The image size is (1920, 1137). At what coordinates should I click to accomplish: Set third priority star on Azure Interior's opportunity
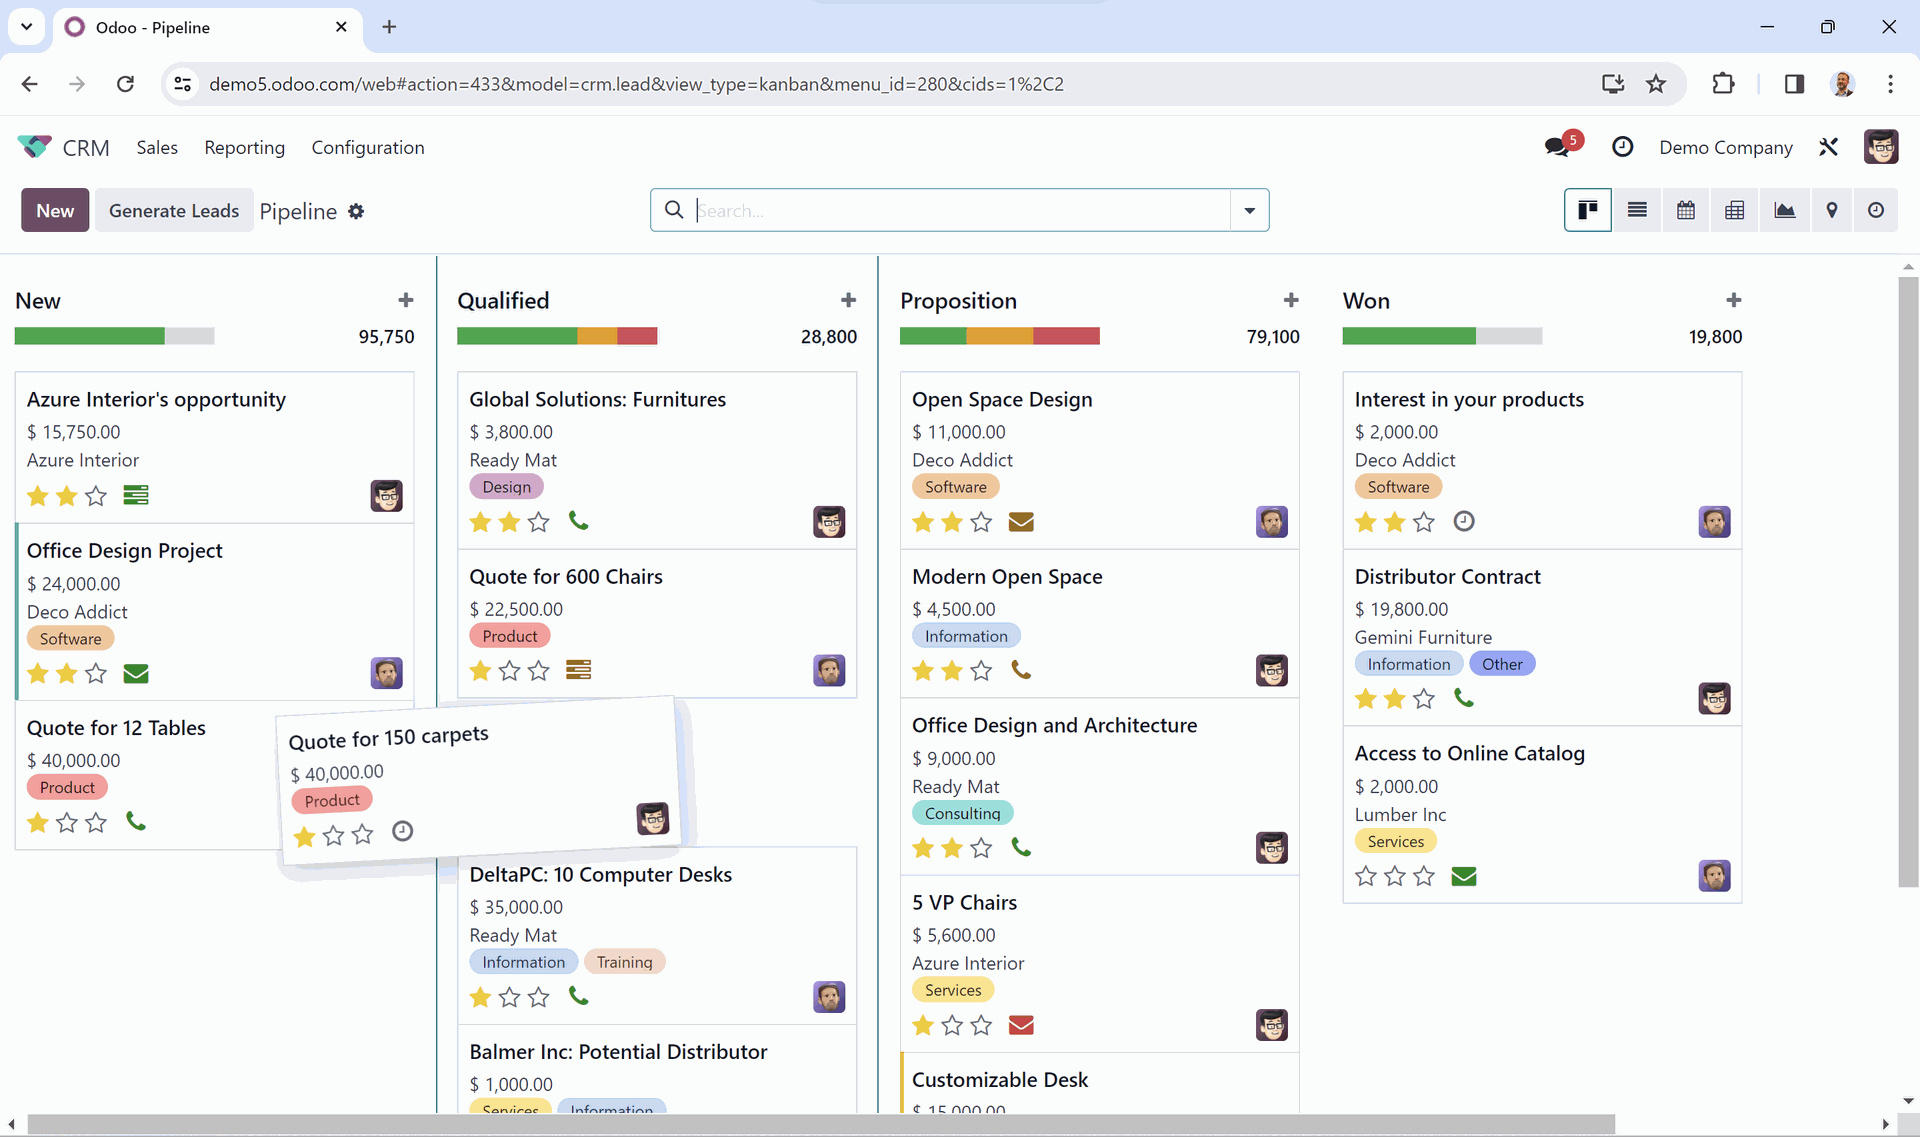(x=96, y=495)
